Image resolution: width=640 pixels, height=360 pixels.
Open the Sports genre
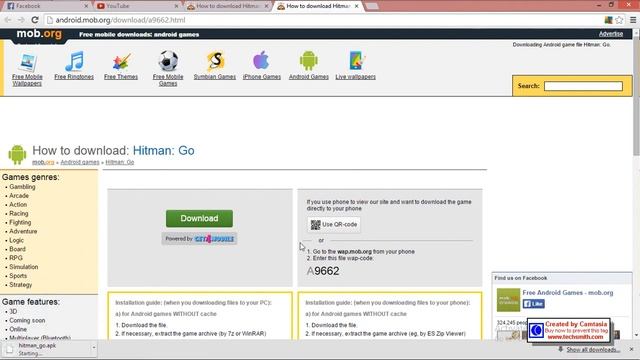(18, 276)
